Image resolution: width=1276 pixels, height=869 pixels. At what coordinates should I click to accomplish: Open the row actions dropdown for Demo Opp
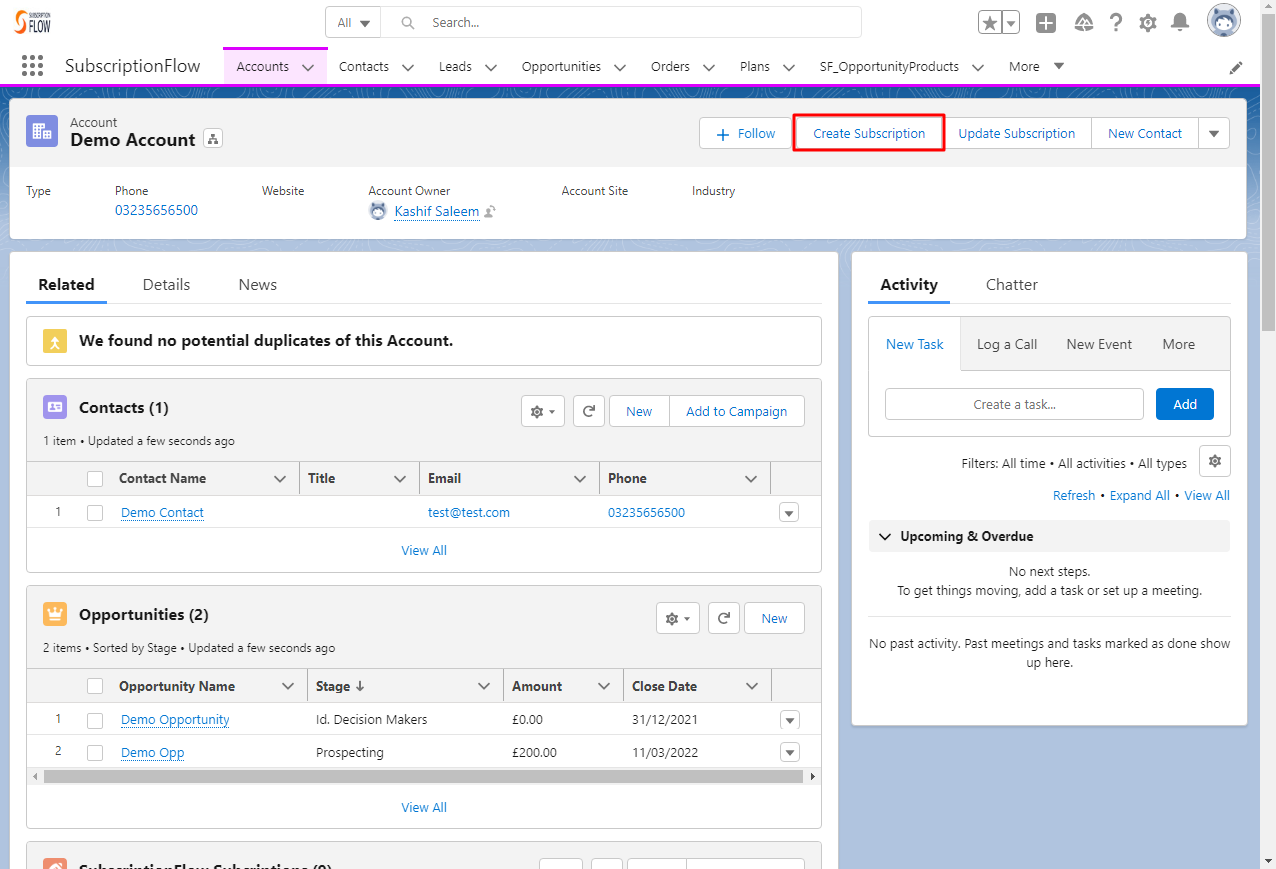tap(789, 752)
